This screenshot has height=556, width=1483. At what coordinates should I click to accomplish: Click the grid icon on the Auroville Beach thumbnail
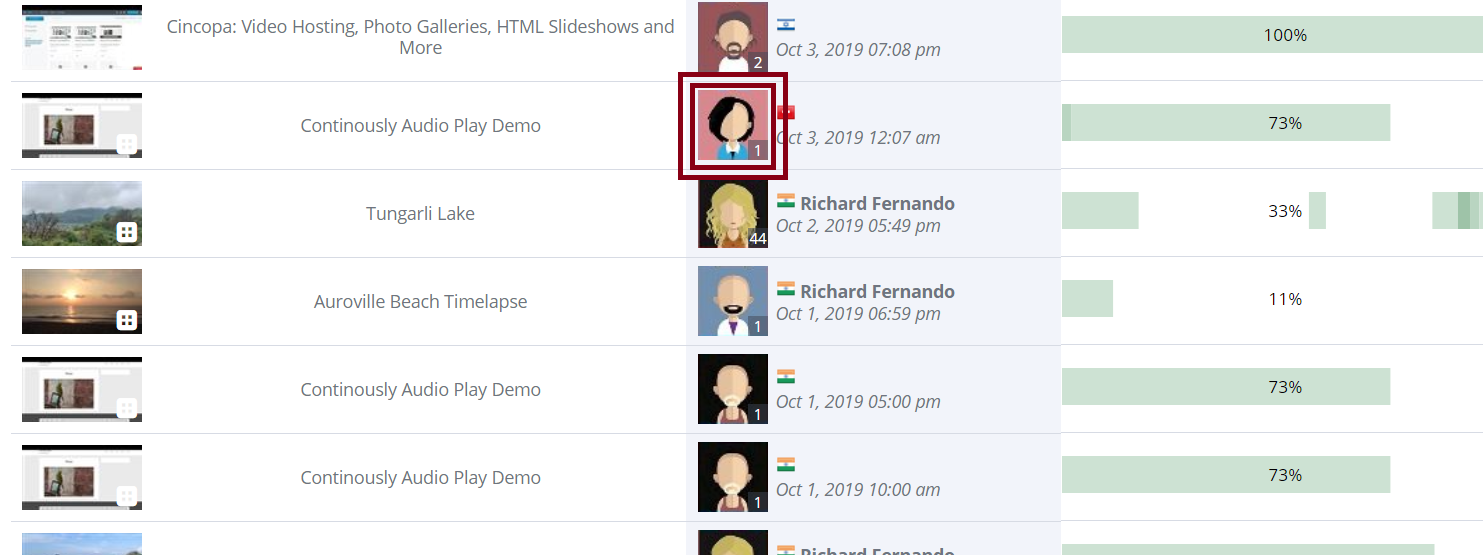click(x=126, y=320)
